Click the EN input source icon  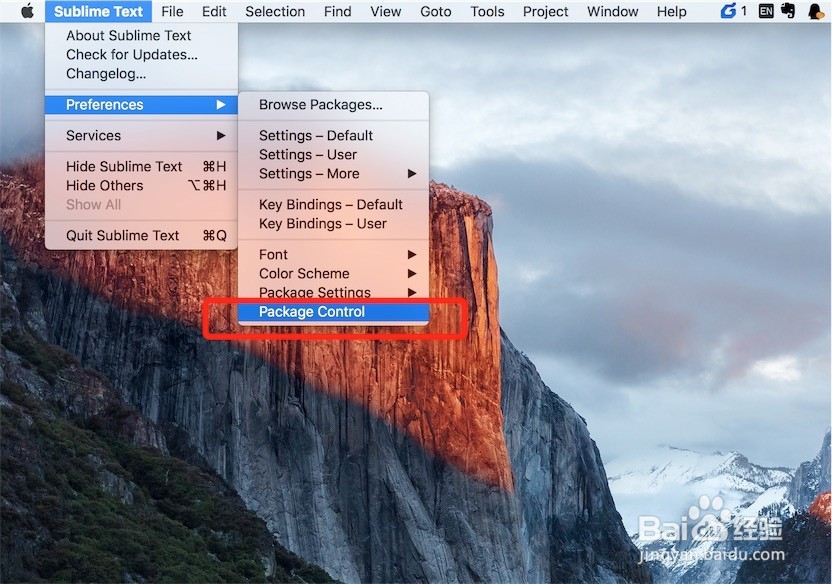point(766,11)
